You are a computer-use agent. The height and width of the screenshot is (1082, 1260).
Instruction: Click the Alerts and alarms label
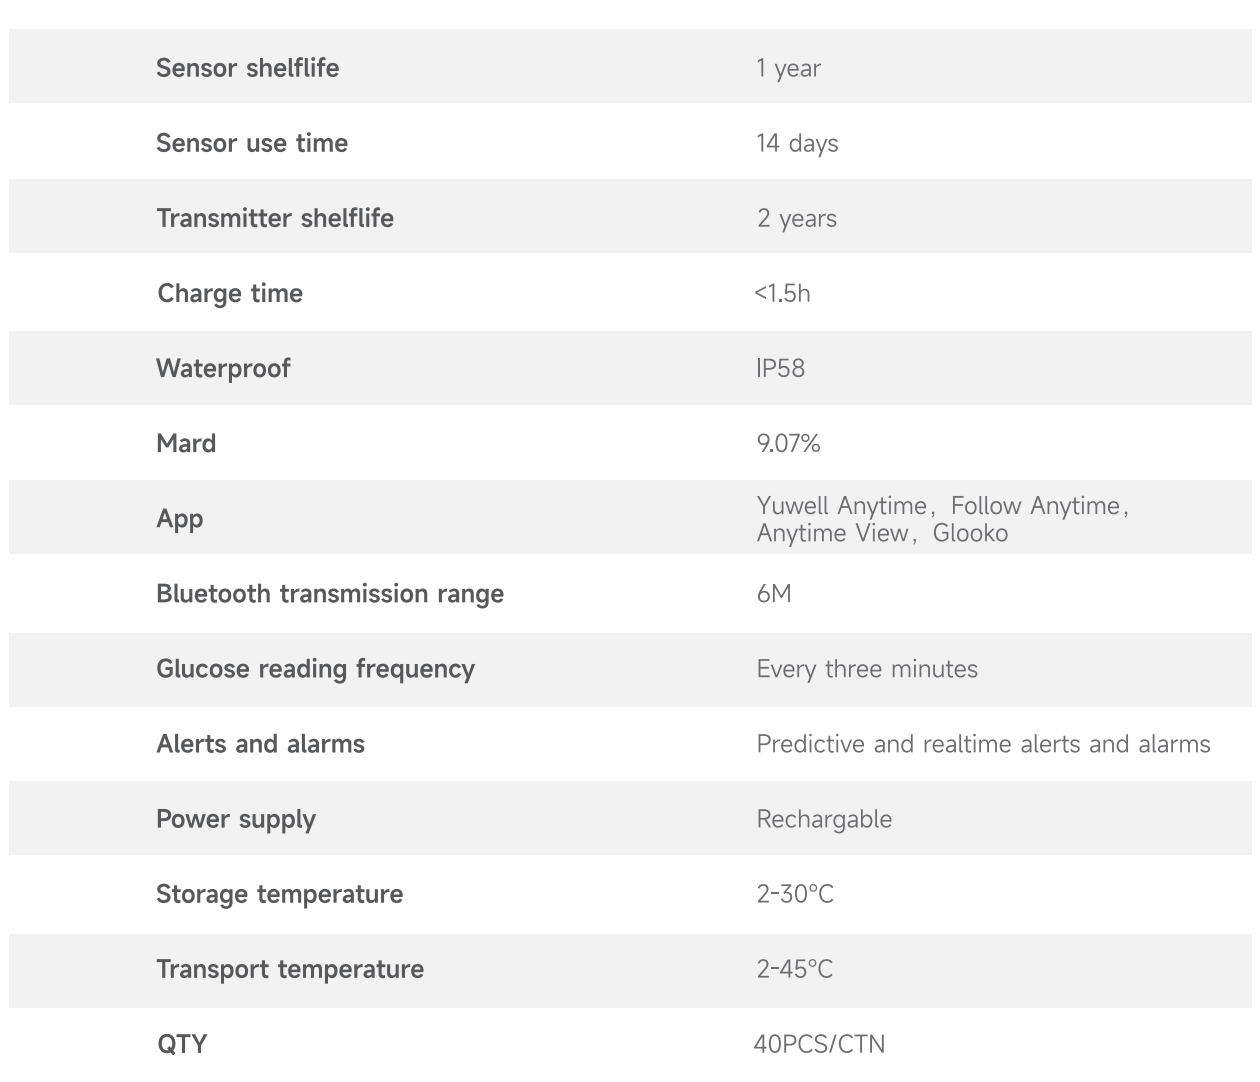pos(260,744)
